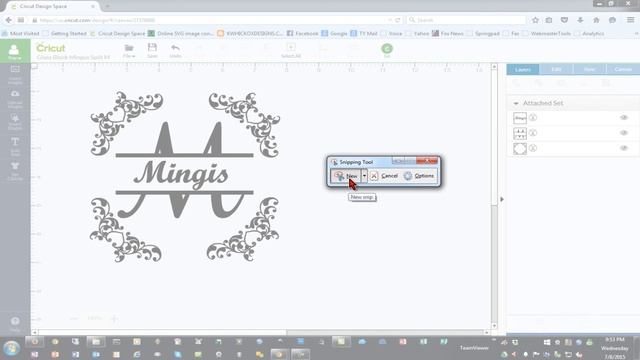Click the Undo arrow in toolbar
640x360 pixels.
(x=176, y=50)
